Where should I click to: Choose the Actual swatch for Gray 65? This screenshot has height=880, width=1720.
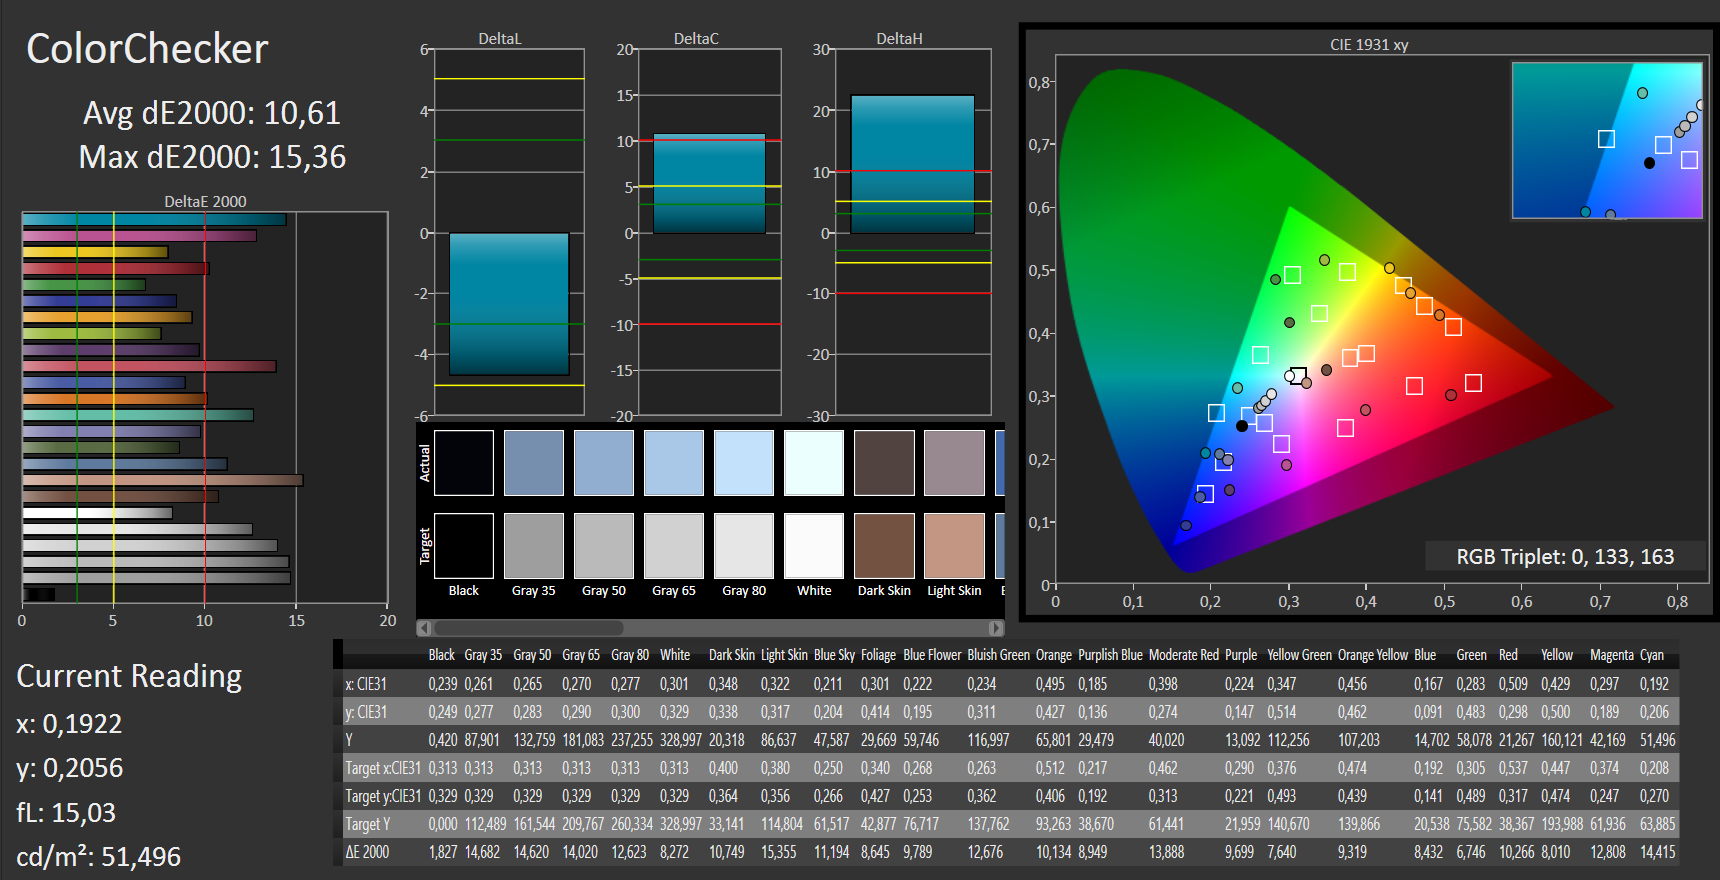click(x=674, y=463)
